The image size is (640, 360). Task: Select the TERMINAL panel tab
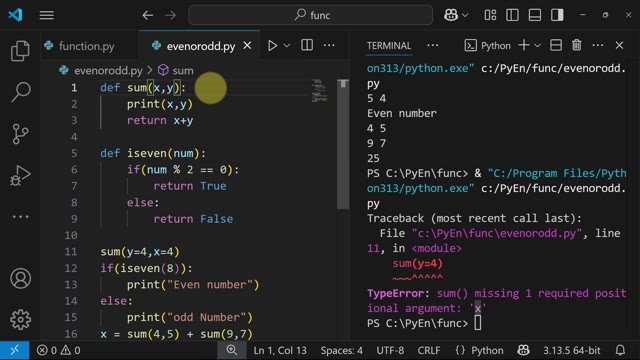click(389, 46)
